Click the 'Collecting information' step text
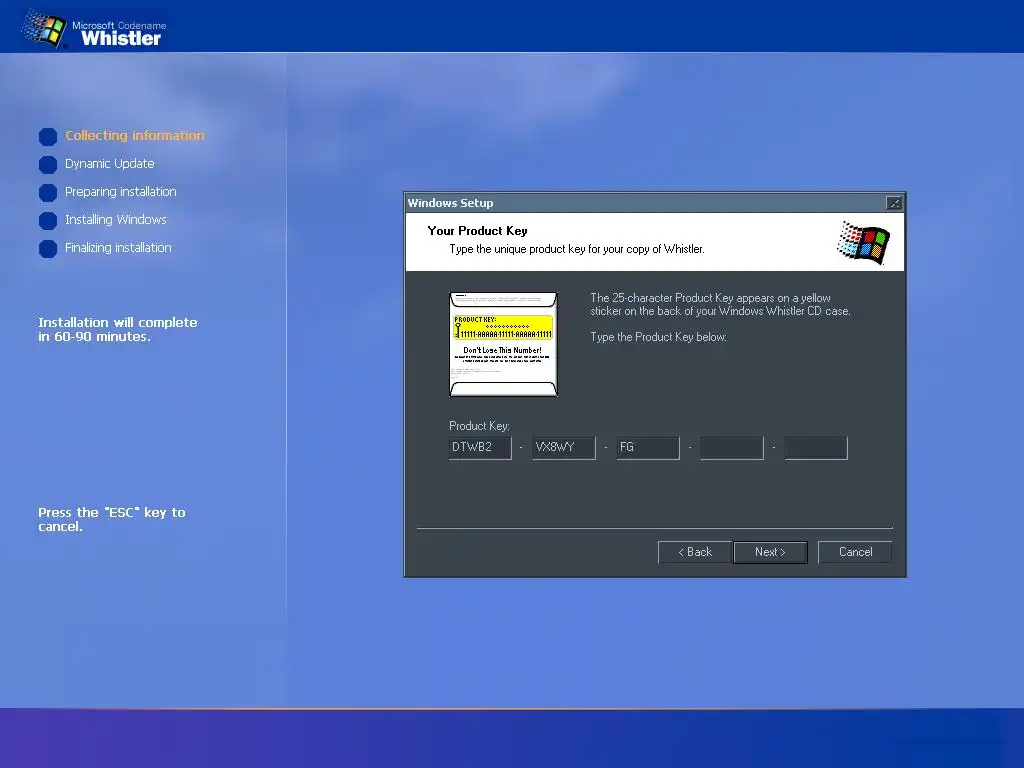1024x768 pixels. tap(135, 136)
